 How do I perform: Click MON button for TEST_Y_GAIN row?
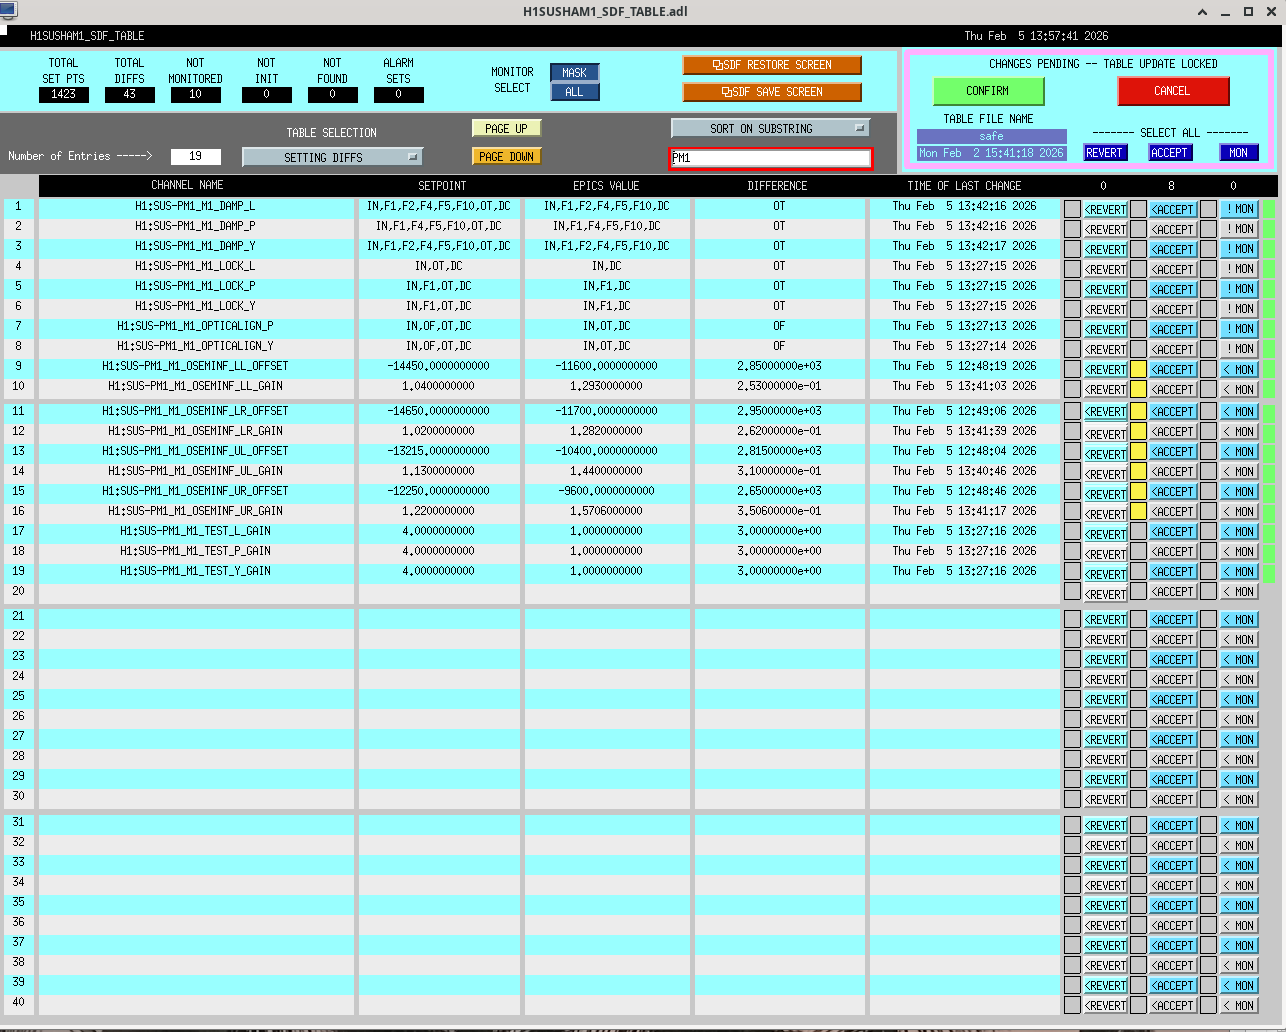(x=1239, y=572)
